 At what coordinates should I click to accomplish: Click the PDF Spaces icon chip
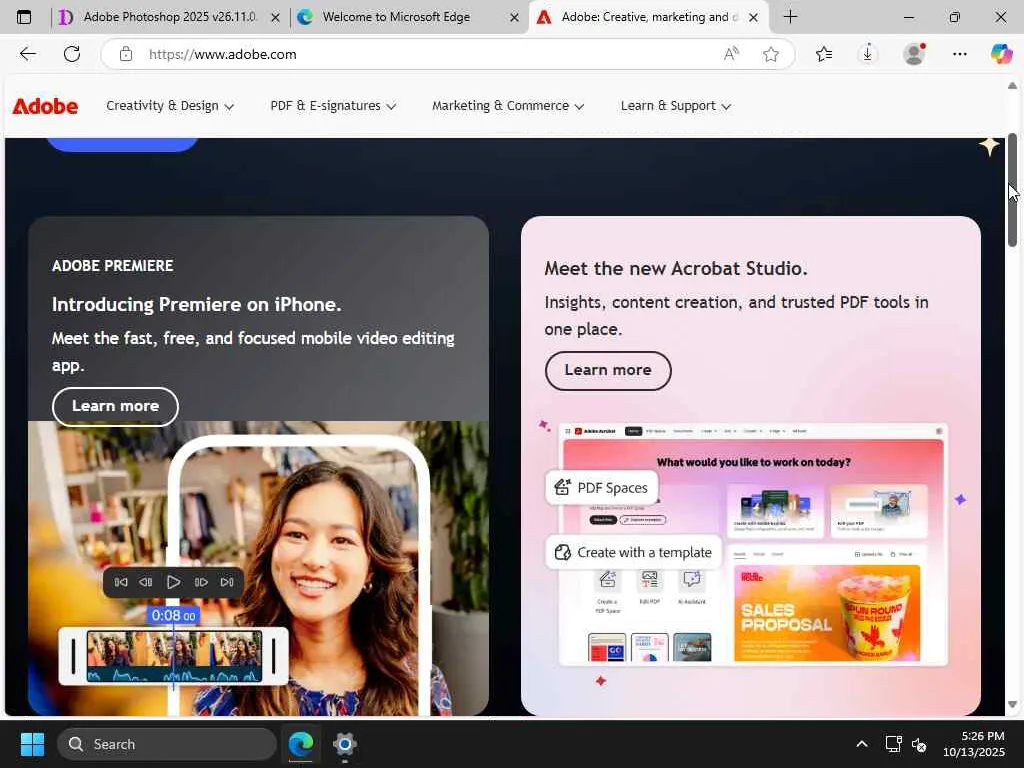pos(601,488)
